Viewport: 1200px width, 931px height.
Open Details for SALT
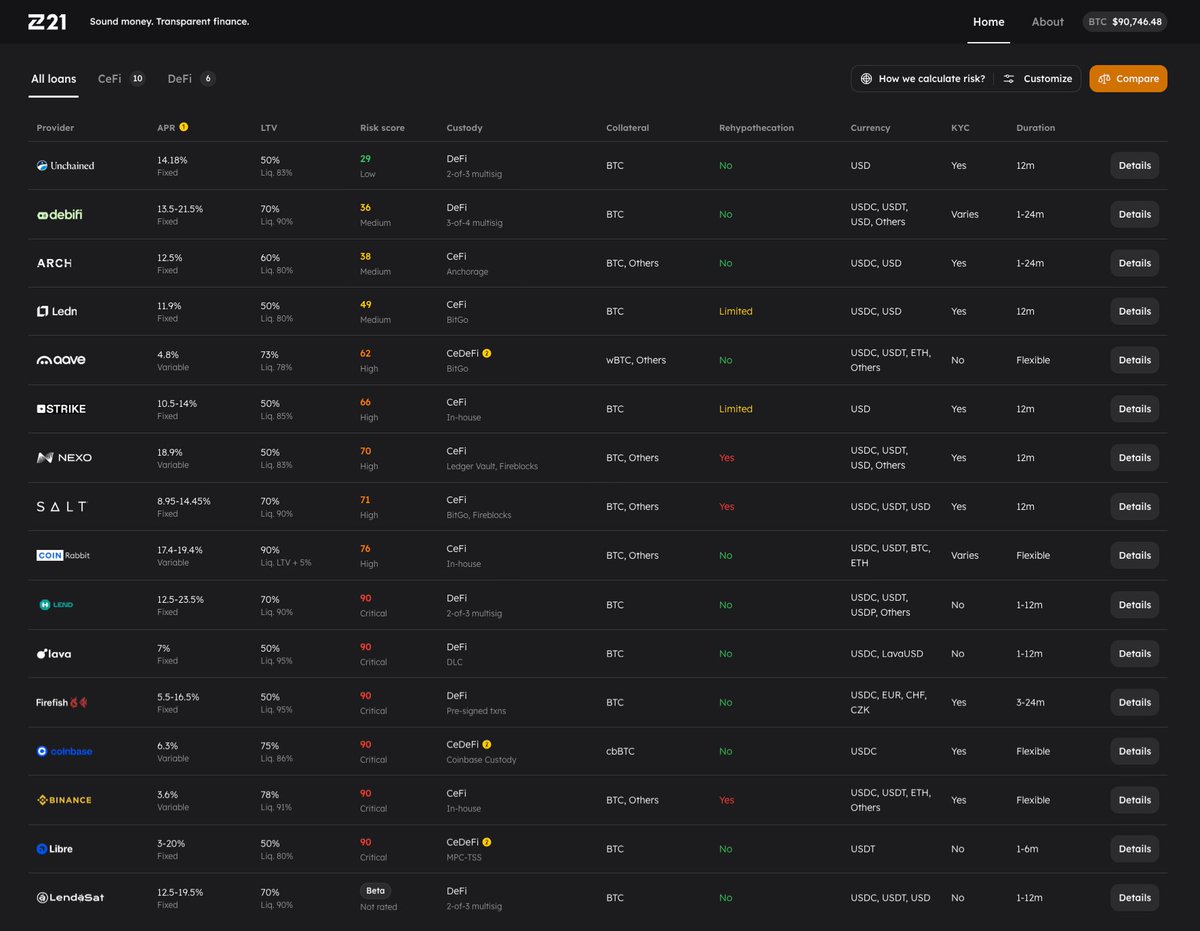tap(1135, 507)
